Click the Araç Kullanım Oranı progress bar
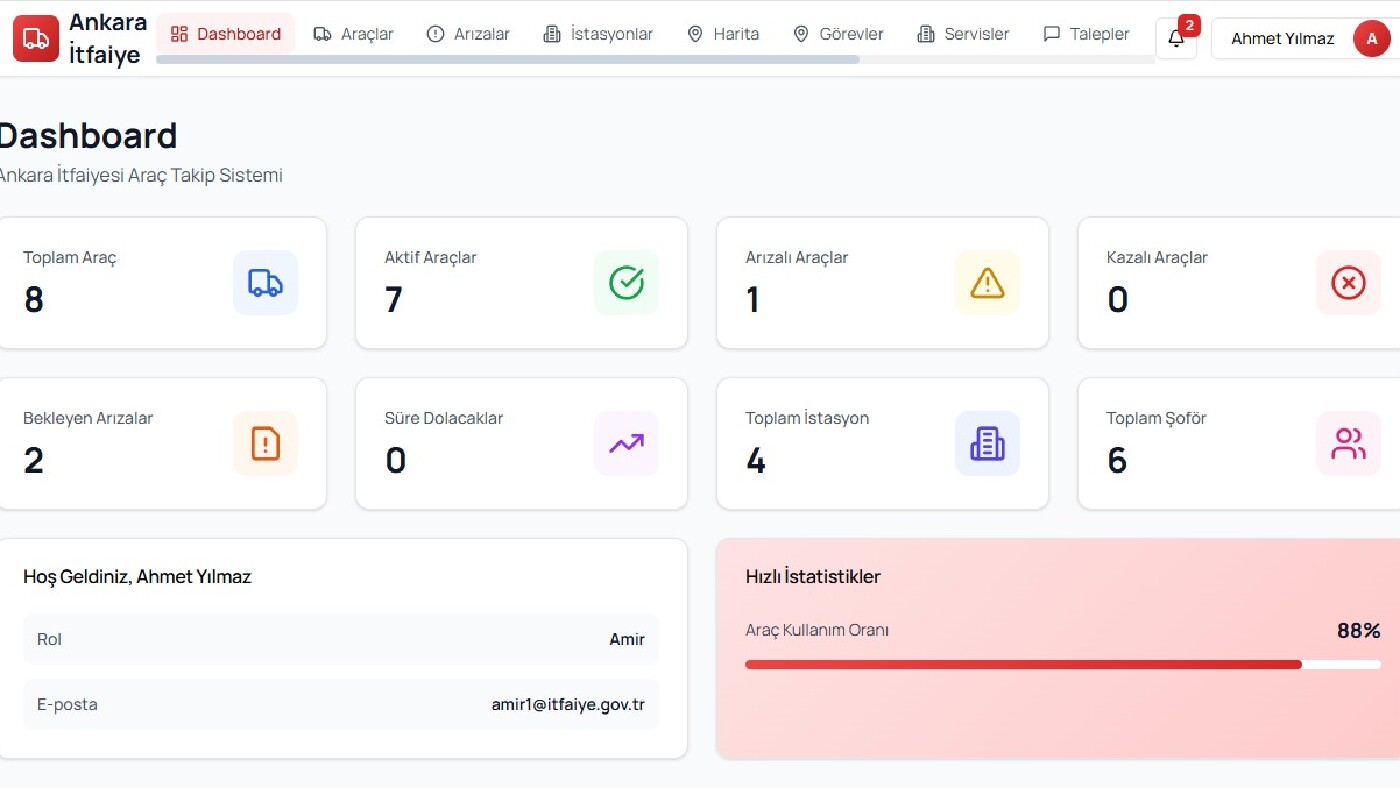The height and width of the screenshot is (788, 1400). [x=1063, y=664]
